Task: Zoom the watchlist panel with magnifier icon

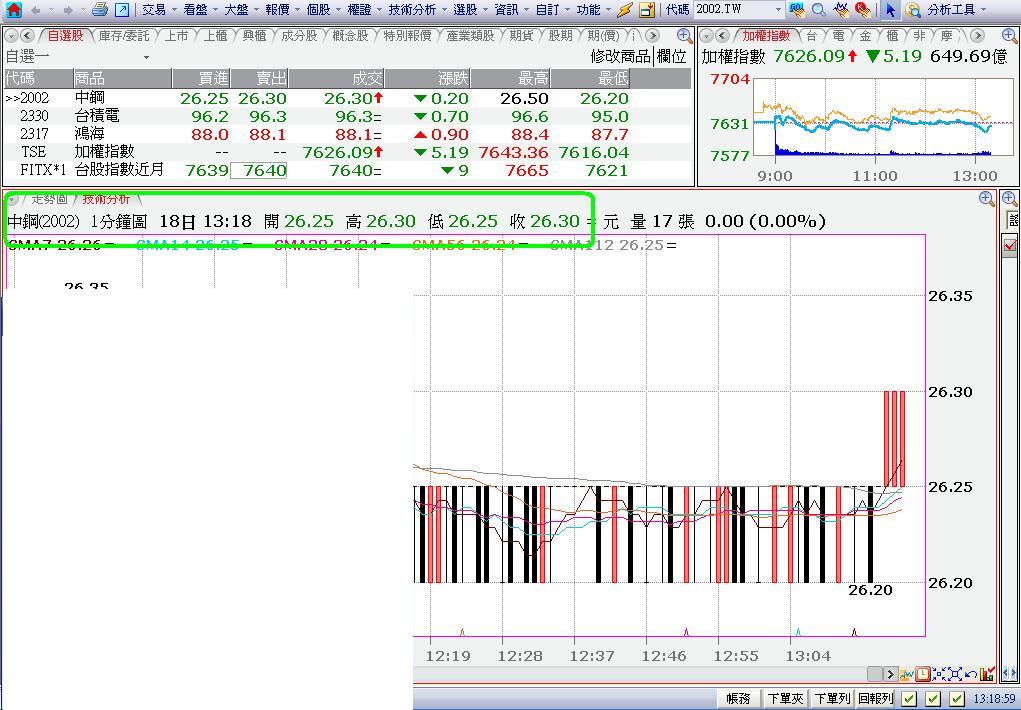Action: [x=684, y=36]
